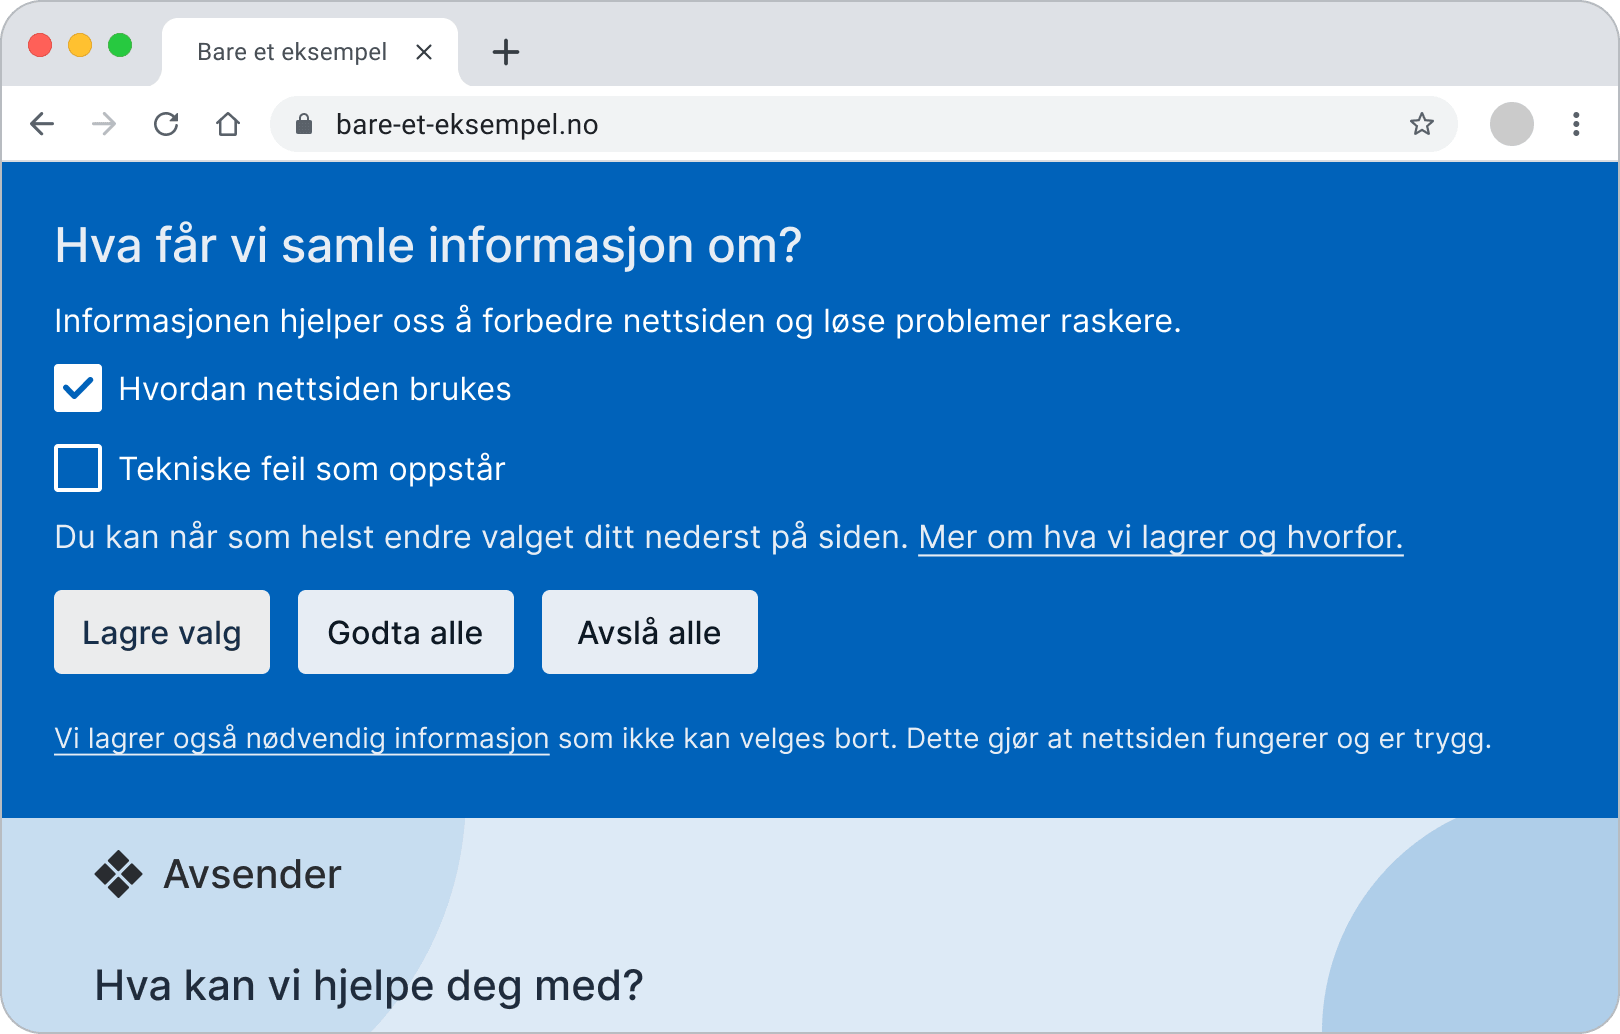Click heading 'Hva kan vi hjelpe deg med?'
1620x1034 pixels.
tap(369, 986)
